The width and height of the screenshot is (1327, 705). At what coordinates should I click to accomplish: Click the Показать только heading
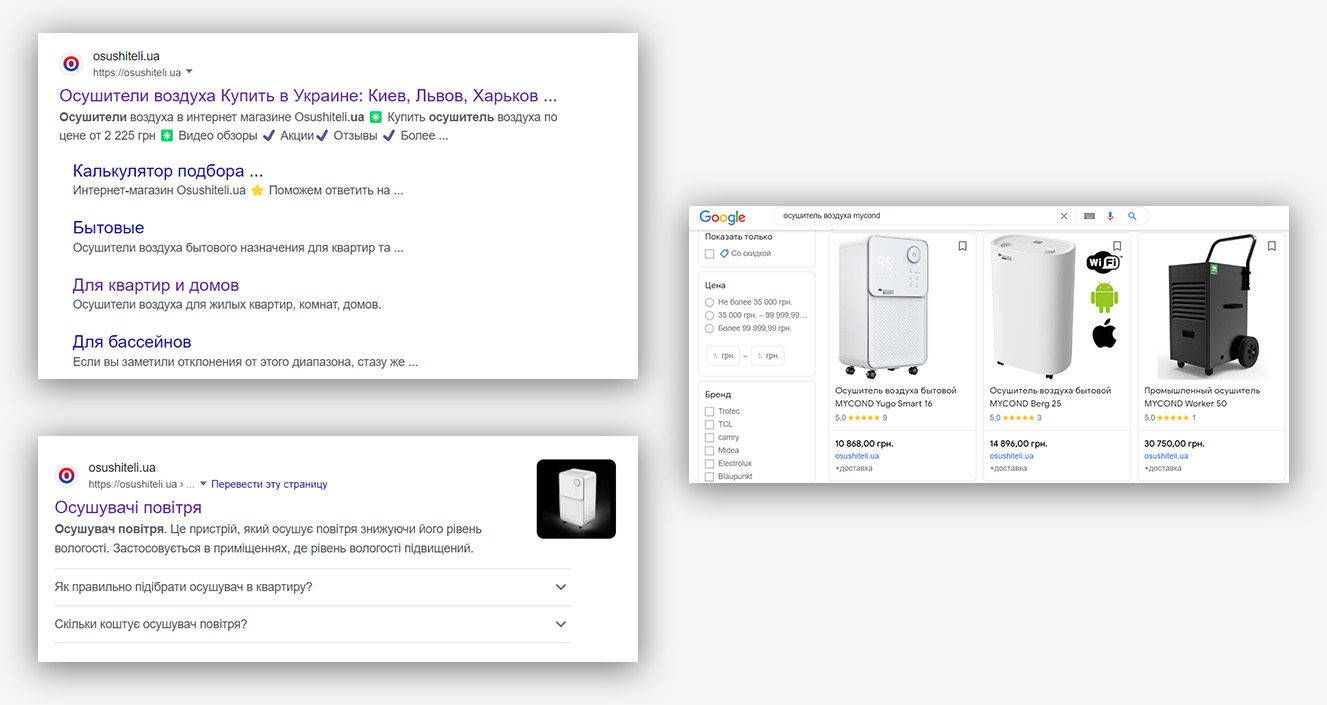[x=738, y=237]
